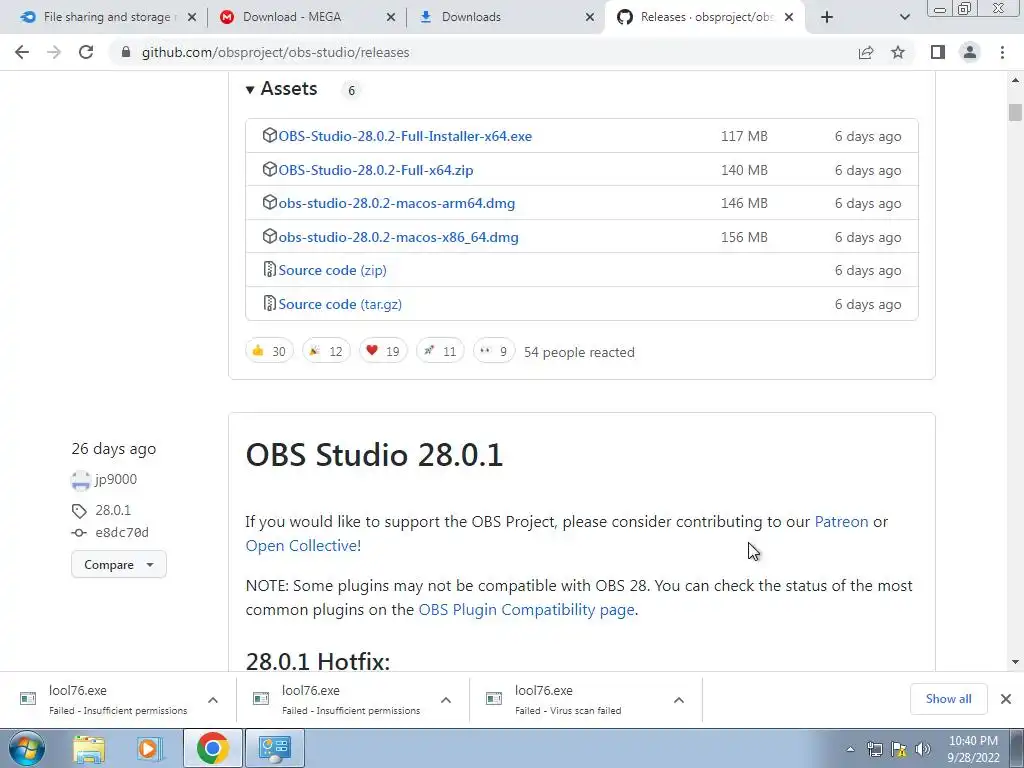This screenshot has height=768, width=1024.
Task: Bookmark this page with the star icon
Action: click(898, 52)
